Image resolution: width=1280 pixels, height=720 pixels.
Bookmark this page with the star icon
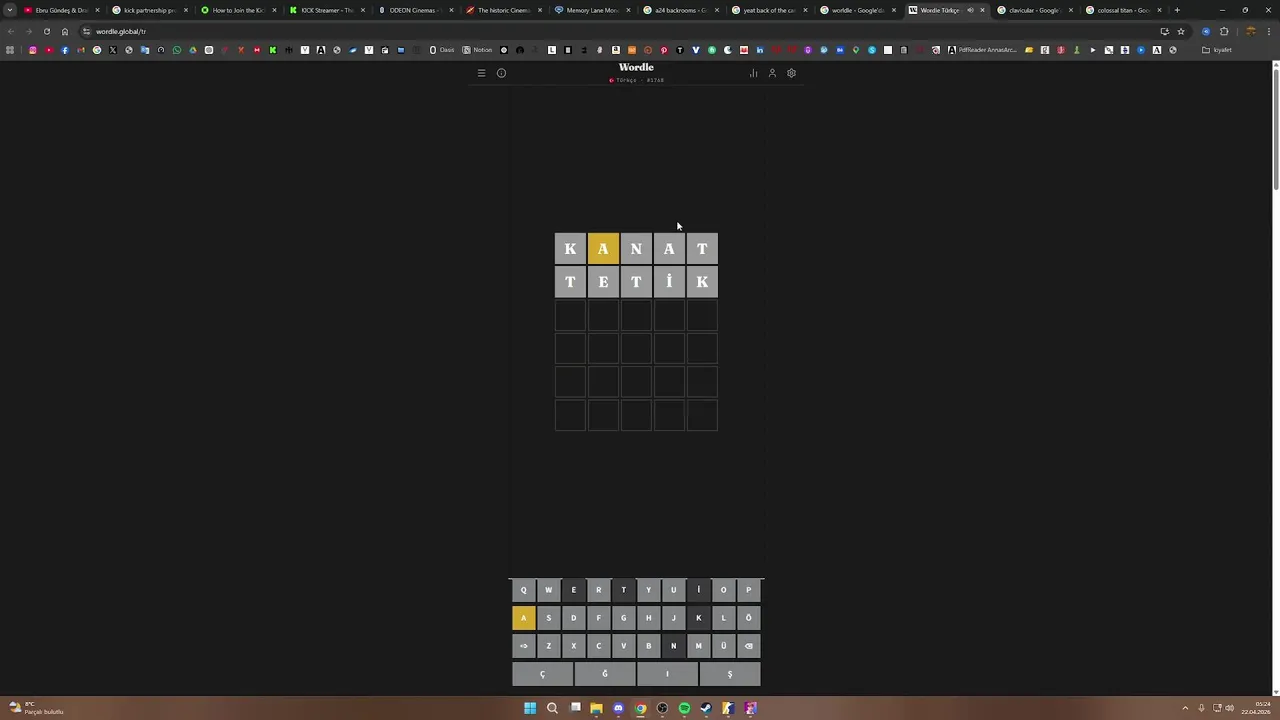1180,31
